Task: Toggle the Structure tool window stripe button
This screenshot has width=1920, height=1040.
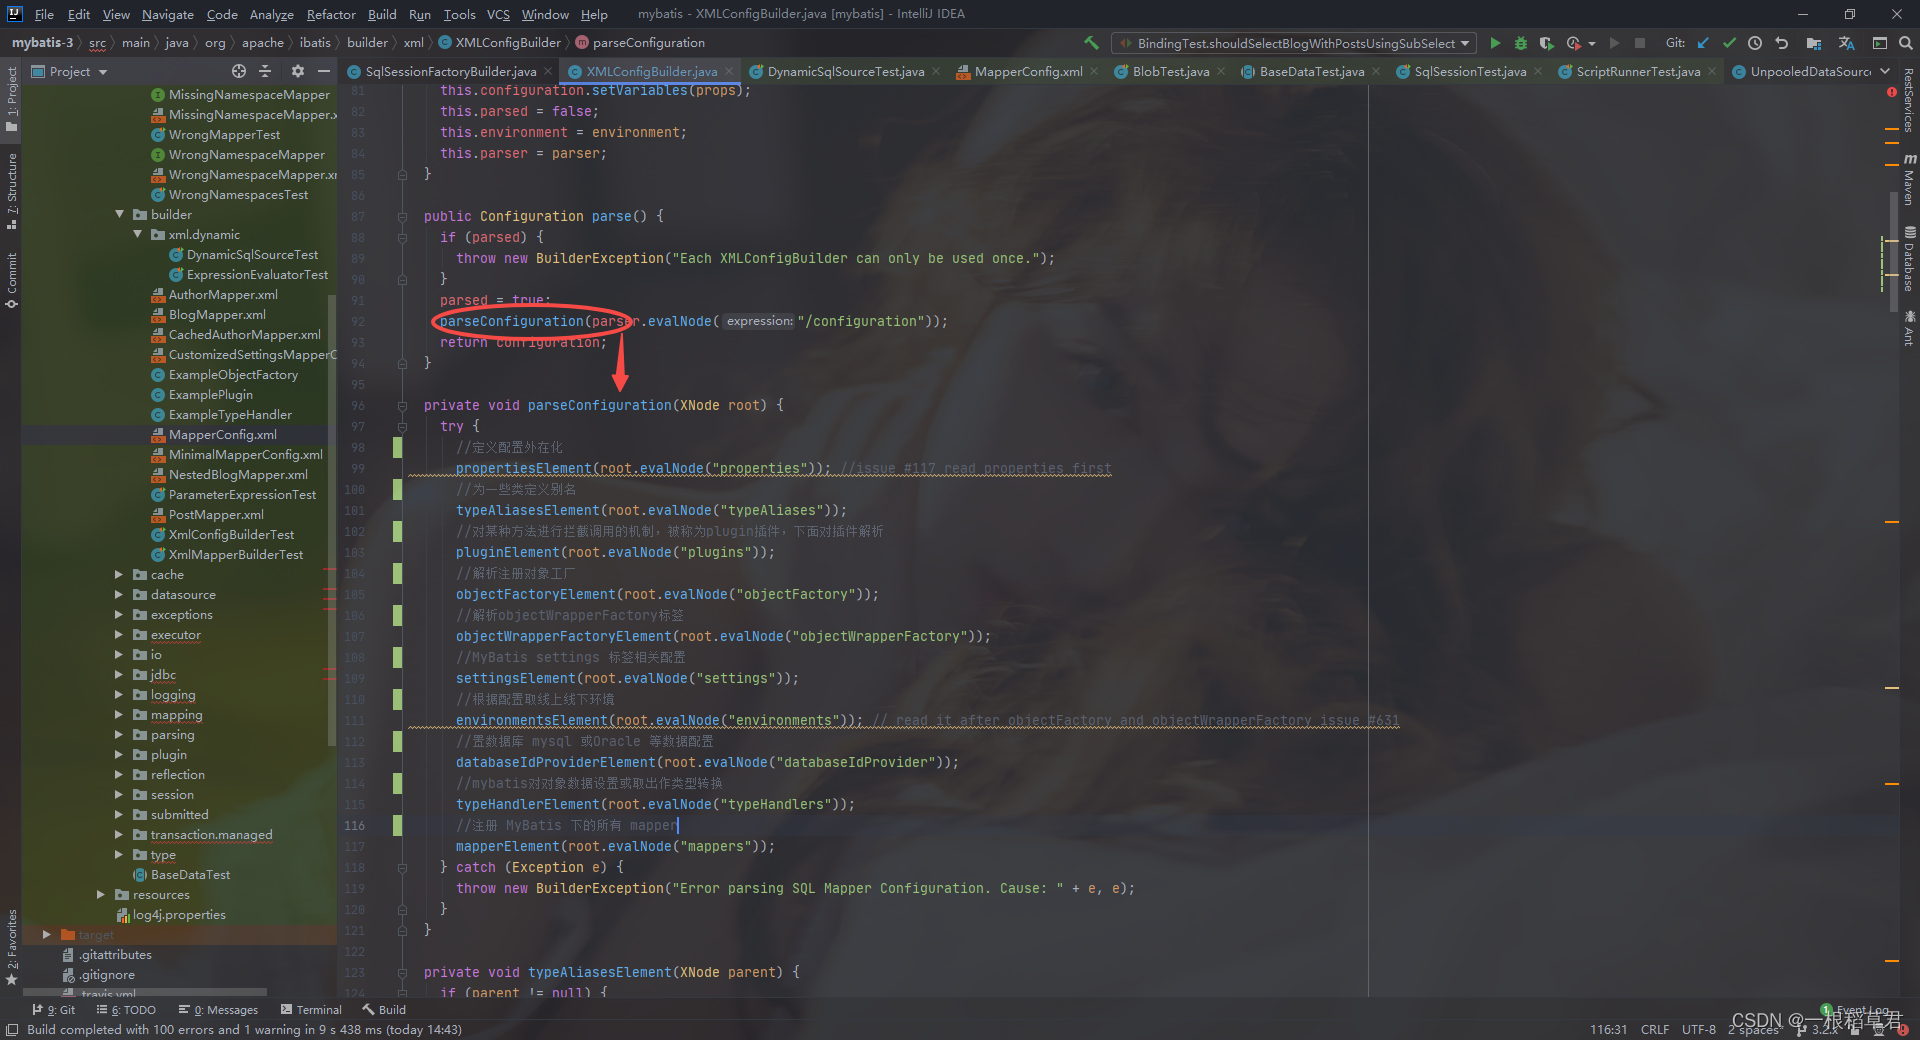Action: point(12,192)
